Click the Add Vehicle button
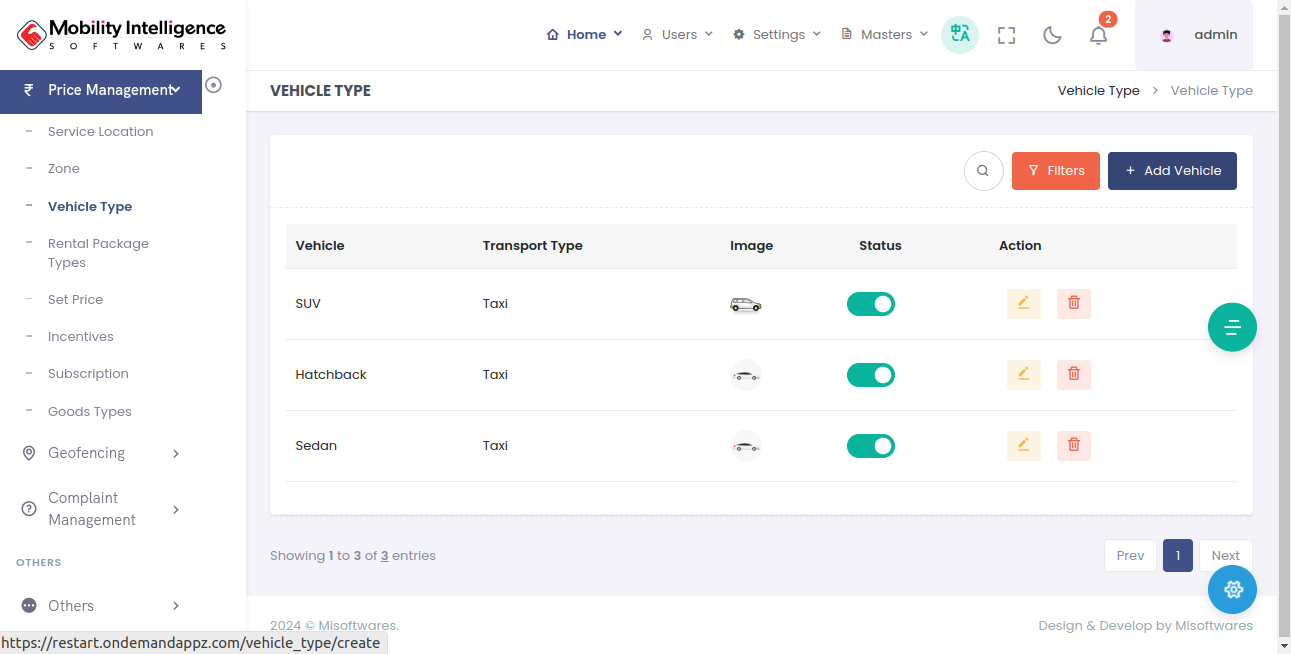 click(1172, 171)
